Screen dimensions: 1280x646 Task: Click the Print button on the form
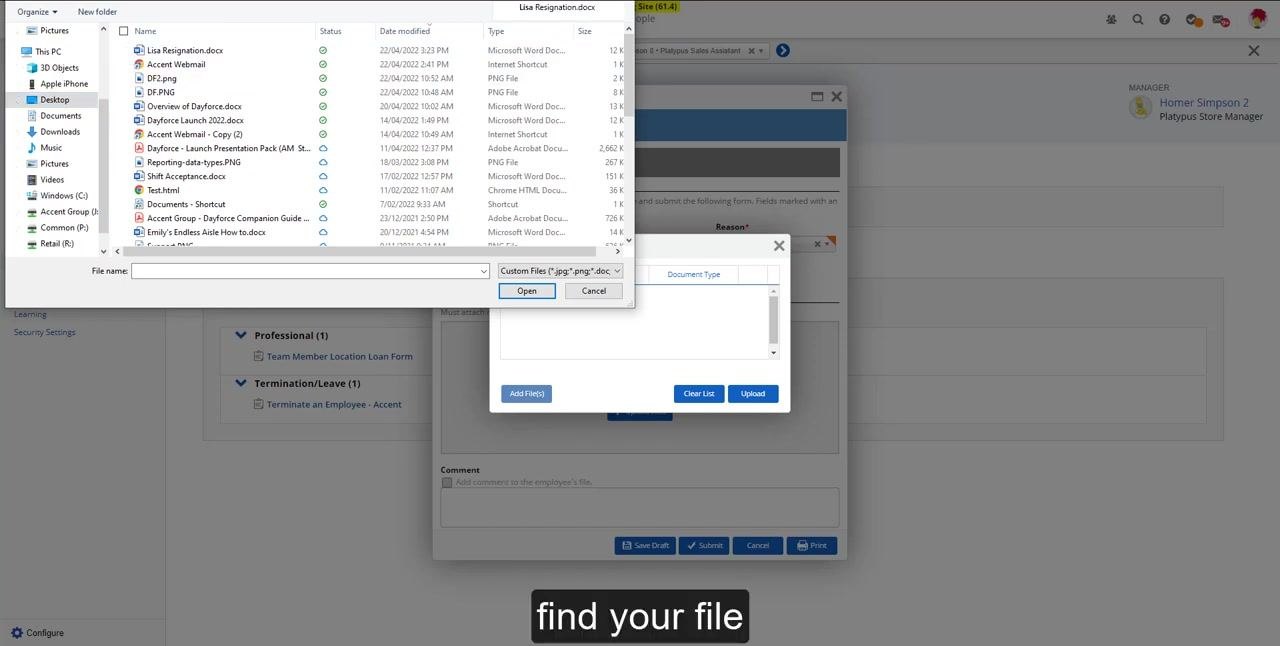(811, 545)
